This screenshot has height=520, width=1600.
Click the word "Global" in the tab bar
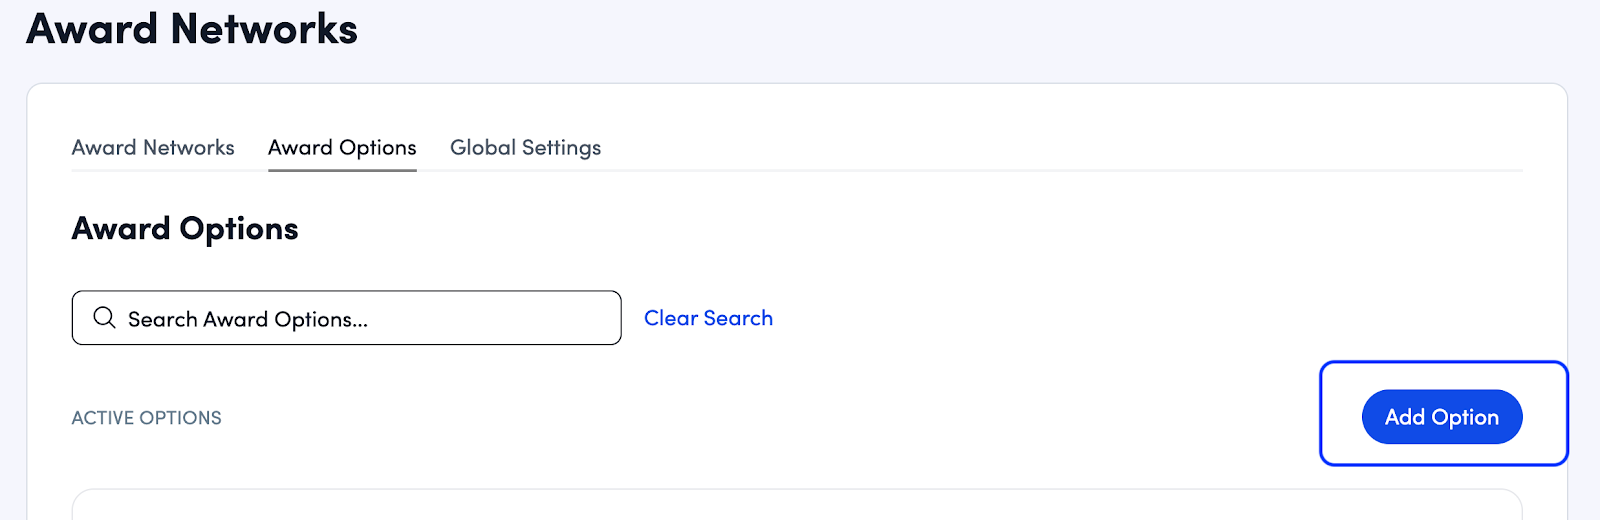(x=483, y=148)
